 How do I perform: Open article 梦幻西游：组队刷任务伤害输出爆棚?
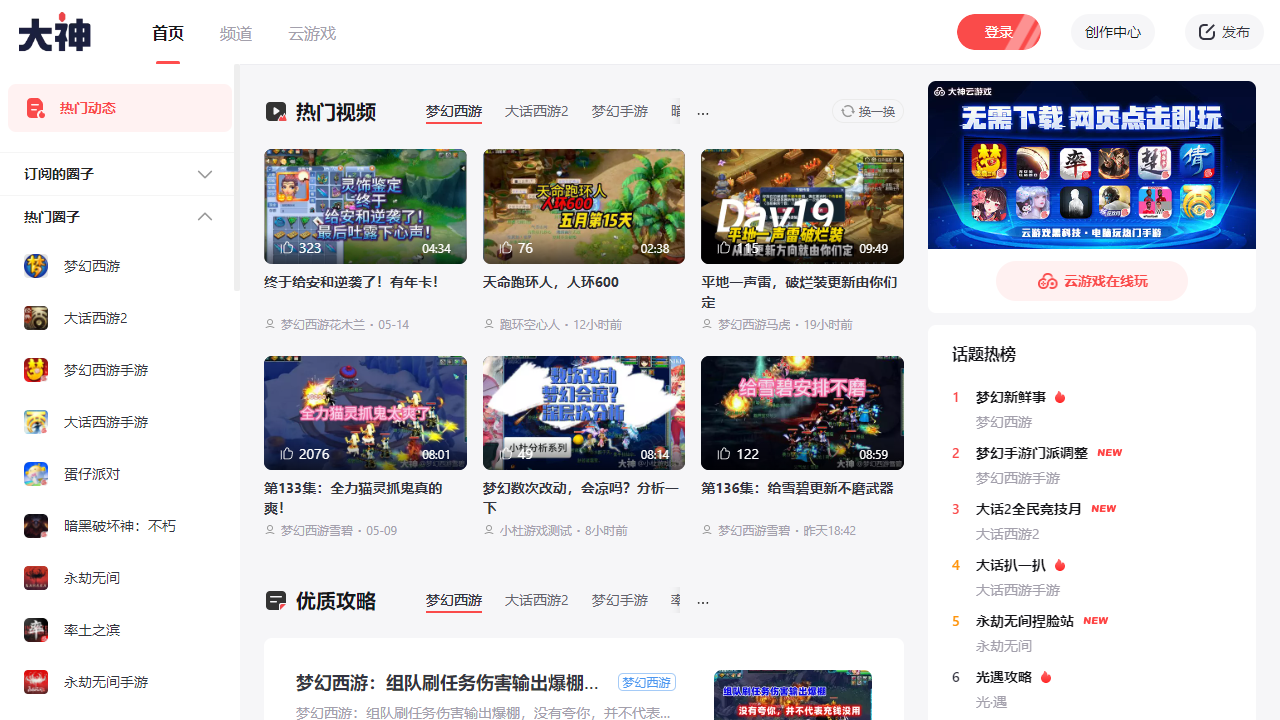tap(447, 683)
